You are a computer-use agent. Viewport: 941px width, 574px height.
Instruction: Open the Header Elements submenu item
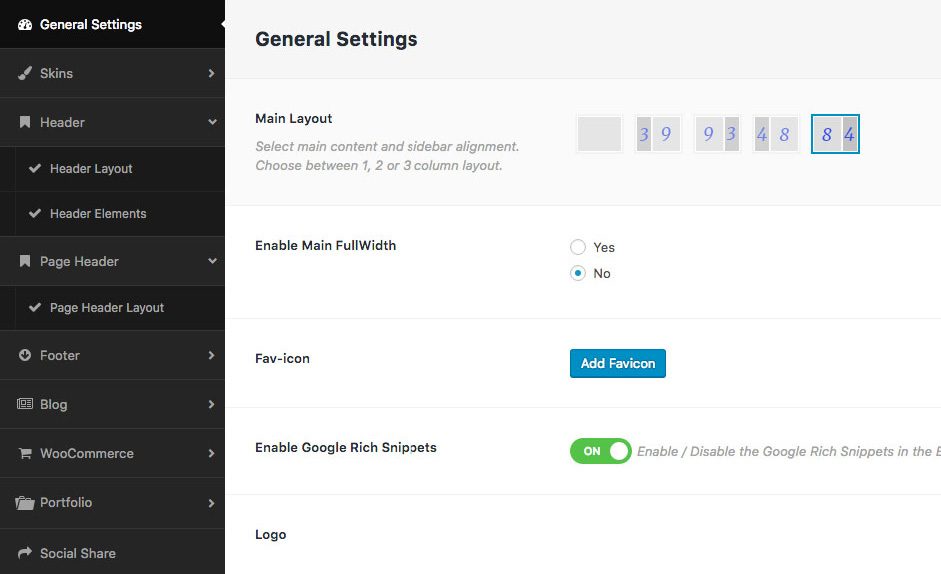98,213
